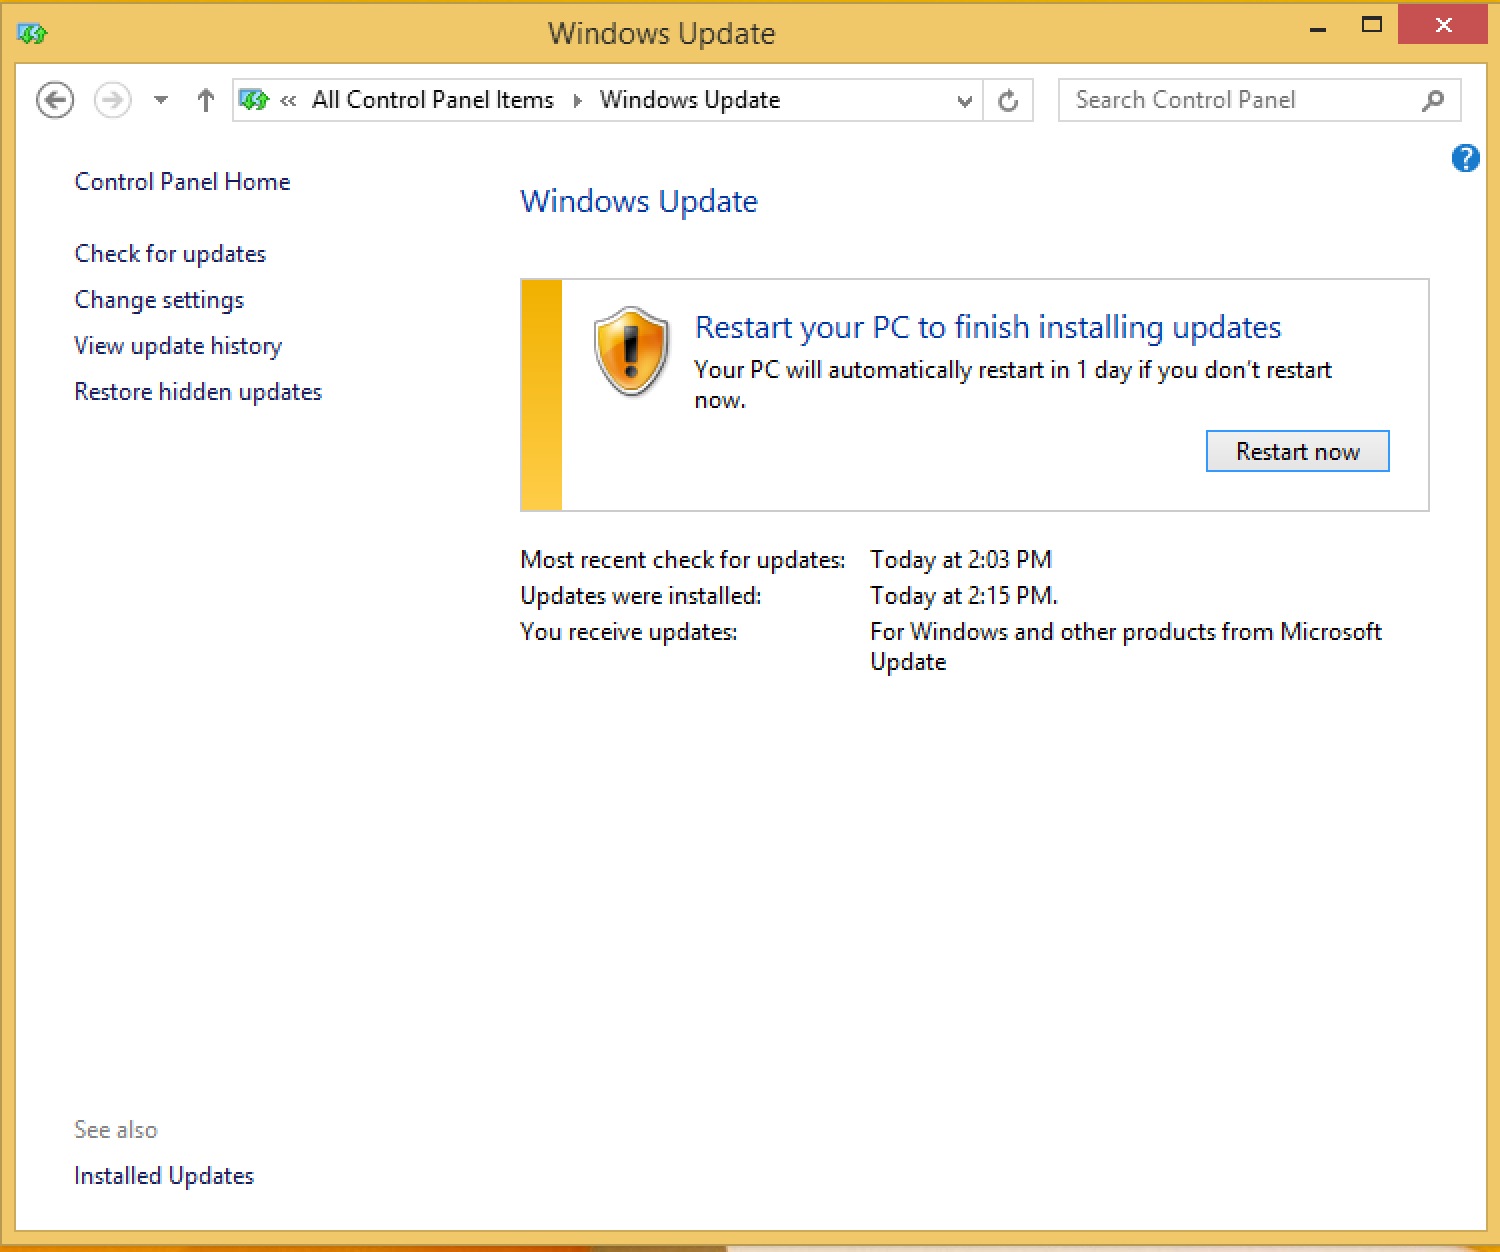
Task: Open the recent locations dropdown arrow
Action: tap(160, 100)
